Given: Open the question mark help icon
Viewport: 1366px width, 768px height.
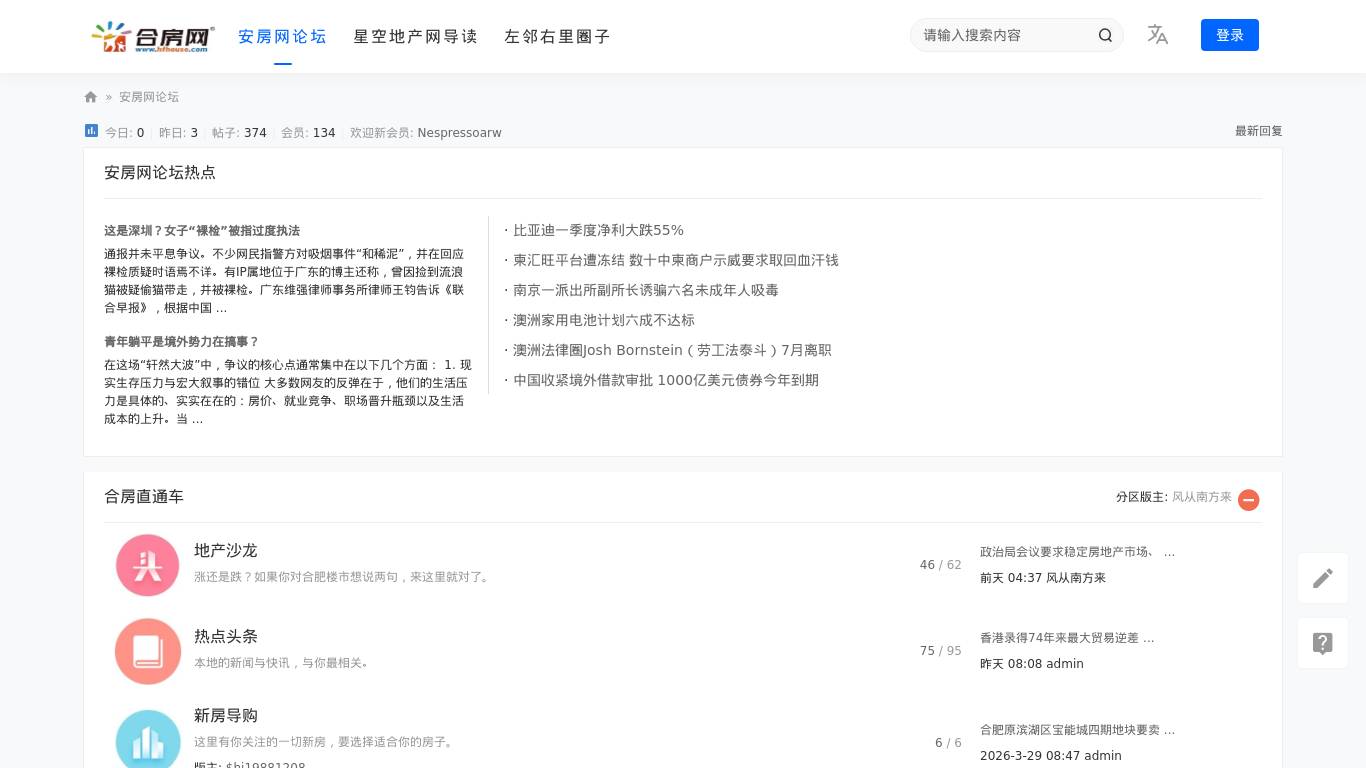Looking at the screenshot, I should pyautogui.click(x=1322, y=643).
